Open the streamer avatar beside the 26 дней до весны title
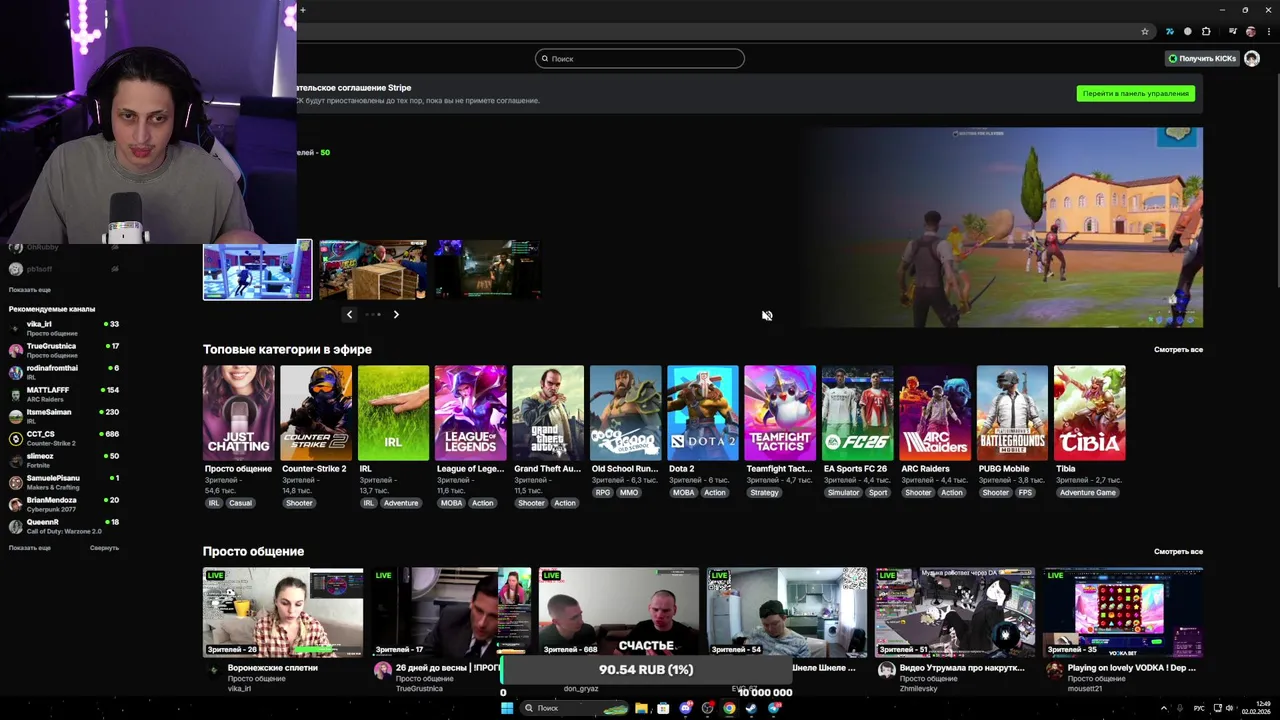This screenshot has height=720, width=1280. coord(383,670)
